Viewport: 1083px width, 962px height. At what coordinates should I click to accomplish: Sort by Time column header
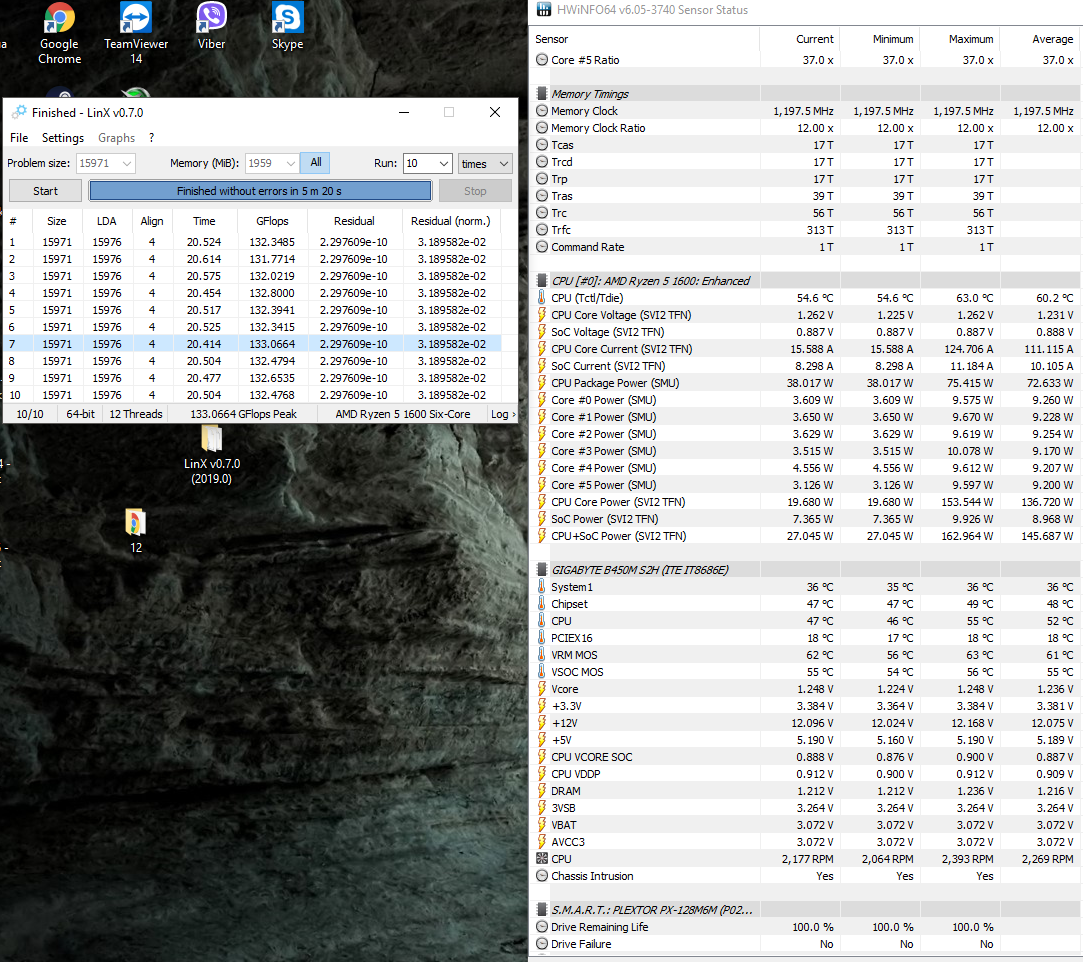[204, 221]
